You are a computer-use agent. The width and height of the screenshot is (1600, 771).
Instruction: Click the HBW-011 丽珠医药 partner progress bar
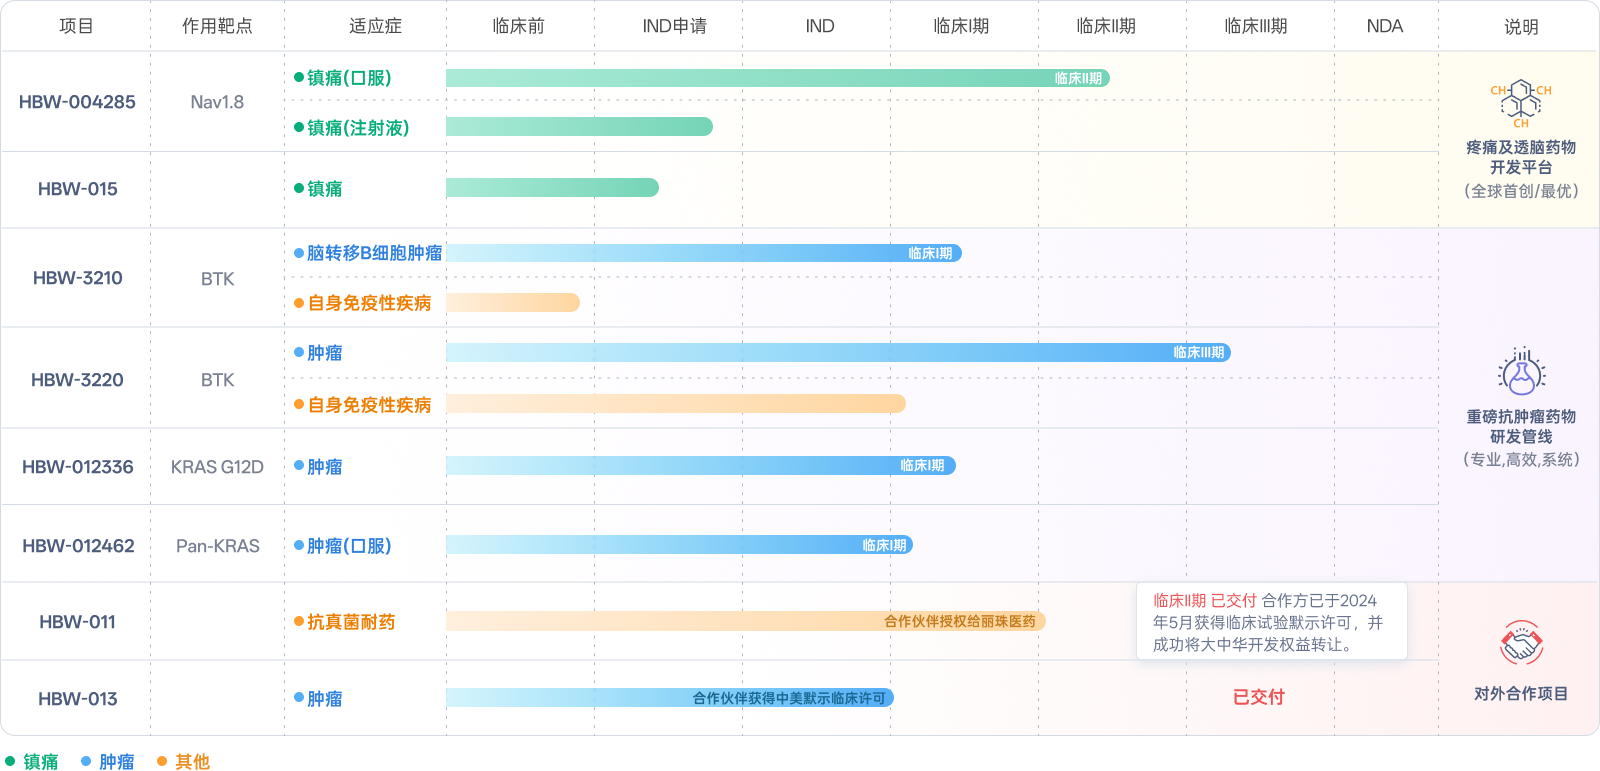tap(745, 621)
